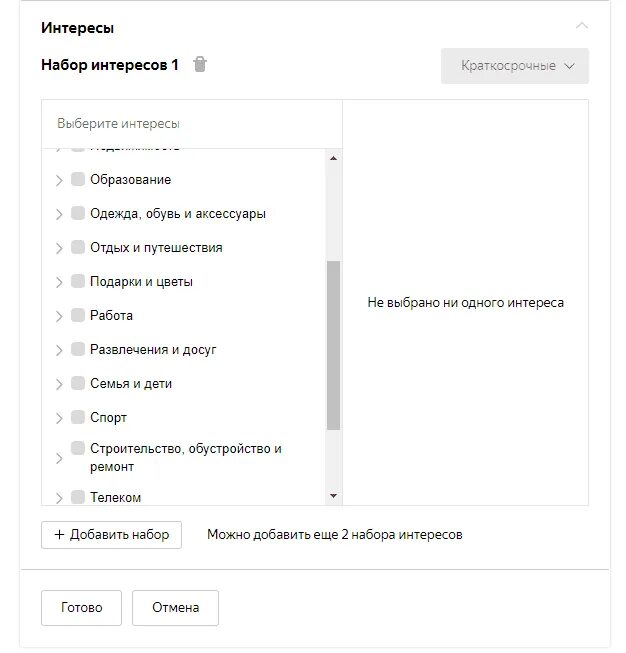Collapse the Интересы section chevron
Viewport: 626px width, 653px height.
[x=582, y=26]
